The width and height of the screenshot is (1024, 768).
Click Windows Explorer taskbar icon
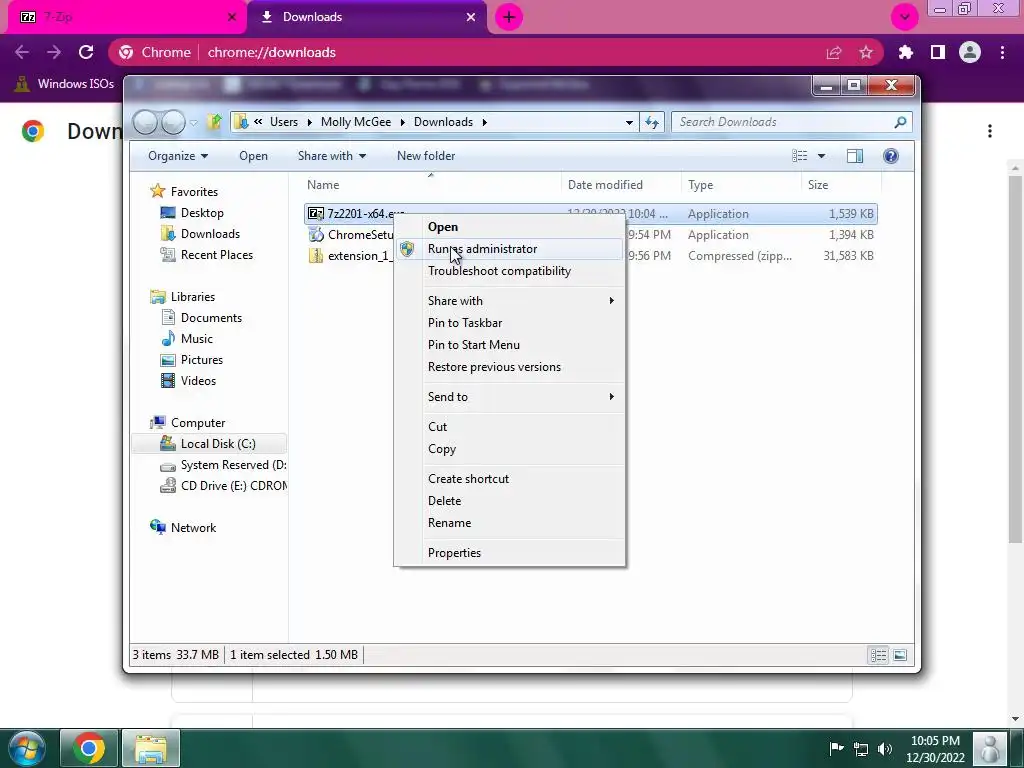151,748
